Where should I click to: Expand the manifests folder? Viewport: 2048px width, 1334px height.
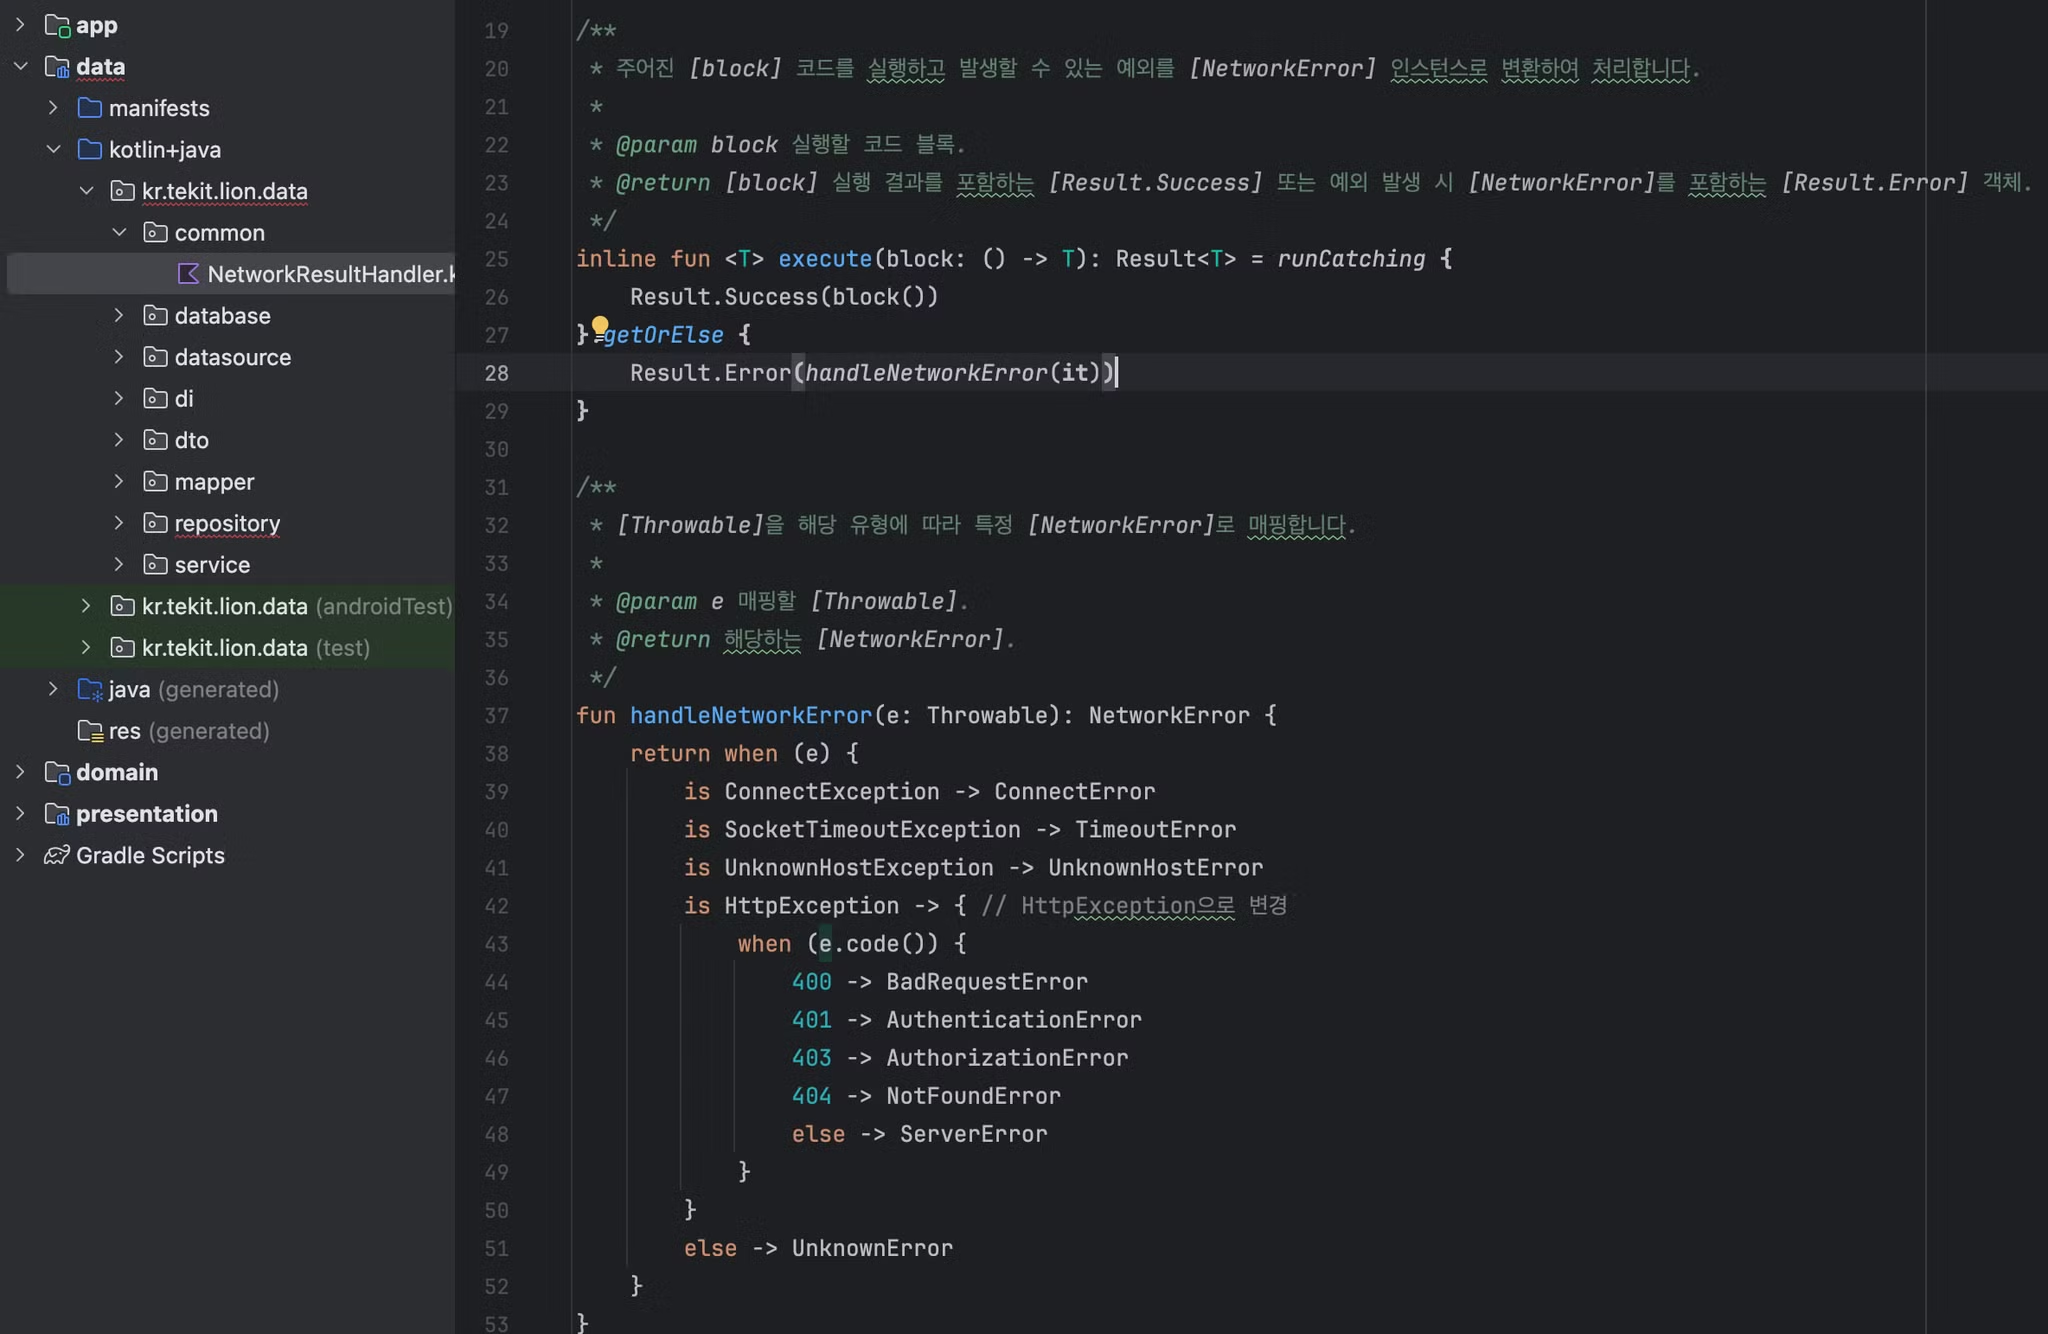pos(53,108)
